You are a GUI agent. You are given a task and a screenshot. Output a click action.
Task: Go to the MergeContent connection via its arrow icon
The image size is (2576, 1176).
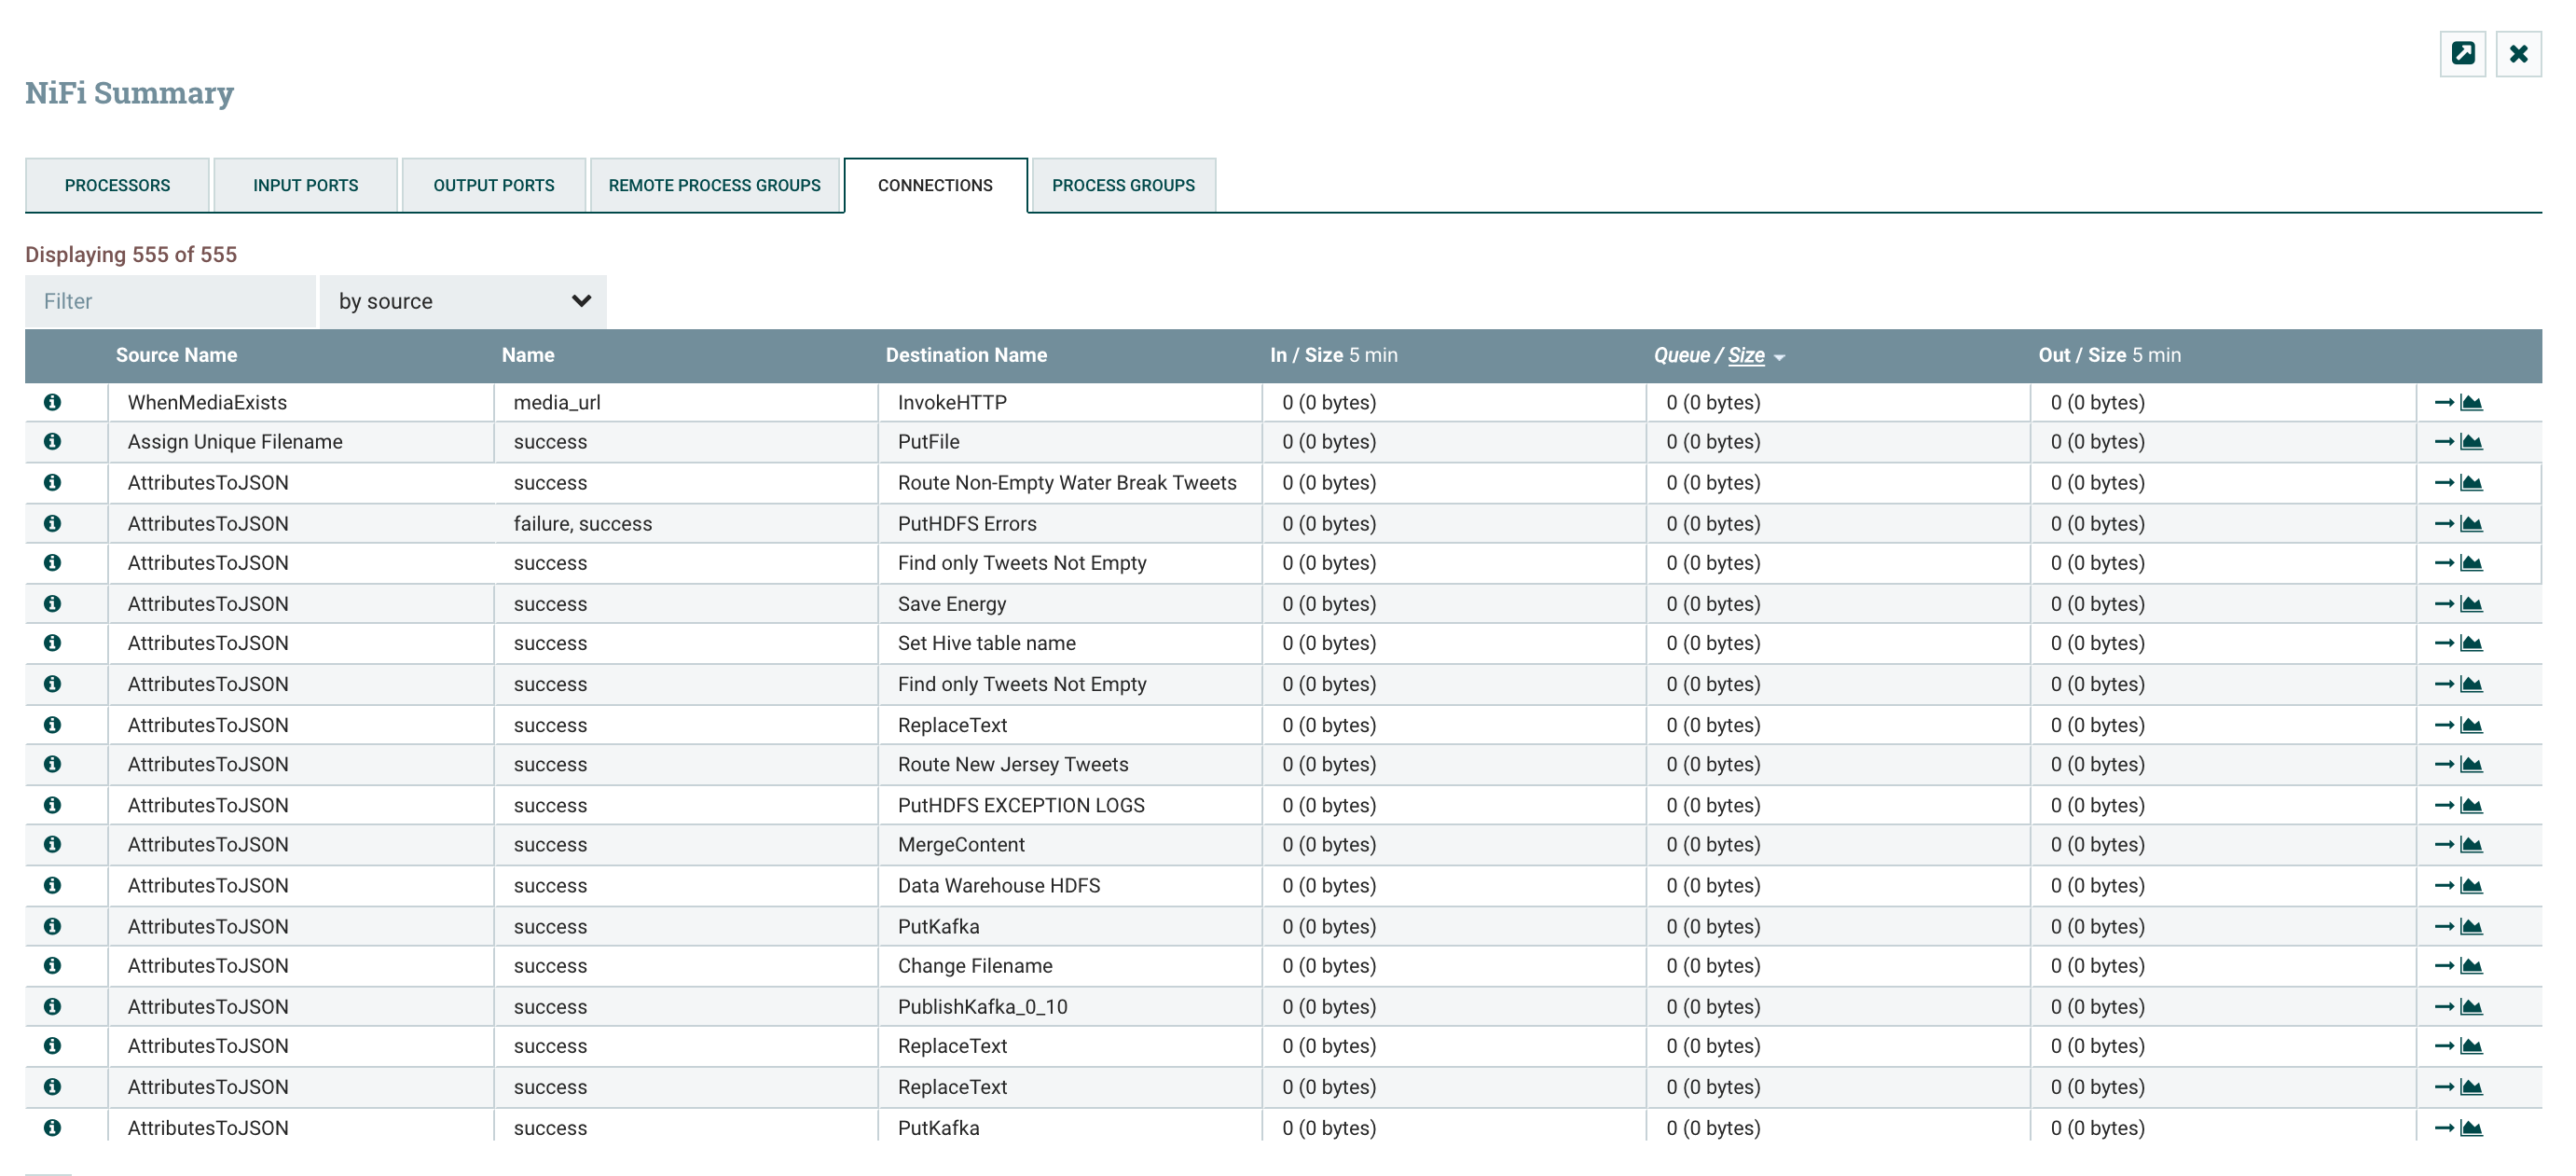pyautogui.click(x=2443, y=845)
